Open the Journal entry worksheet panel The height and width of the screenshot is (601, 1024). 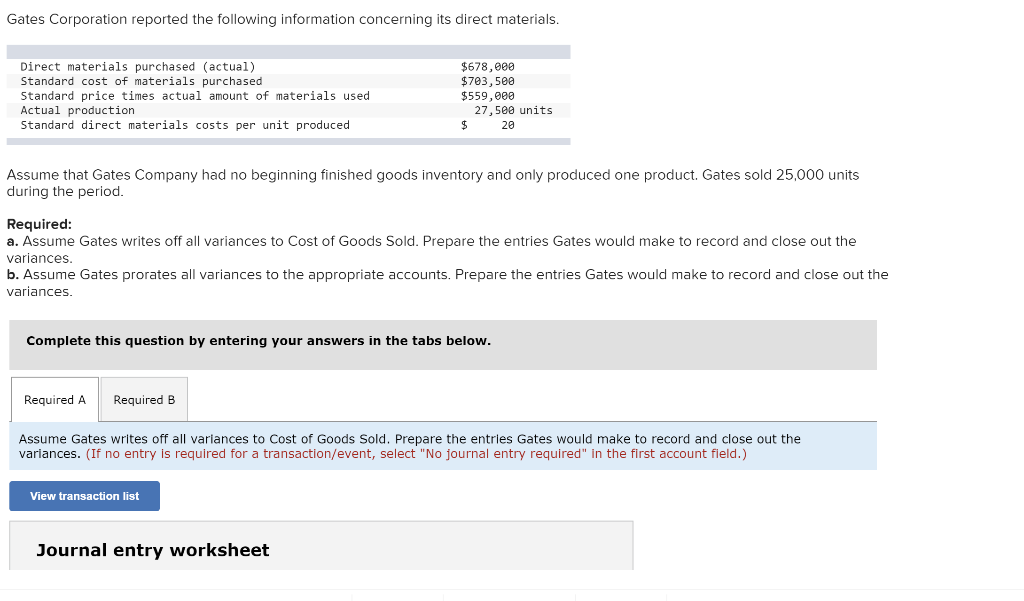(x=152, y=550)
